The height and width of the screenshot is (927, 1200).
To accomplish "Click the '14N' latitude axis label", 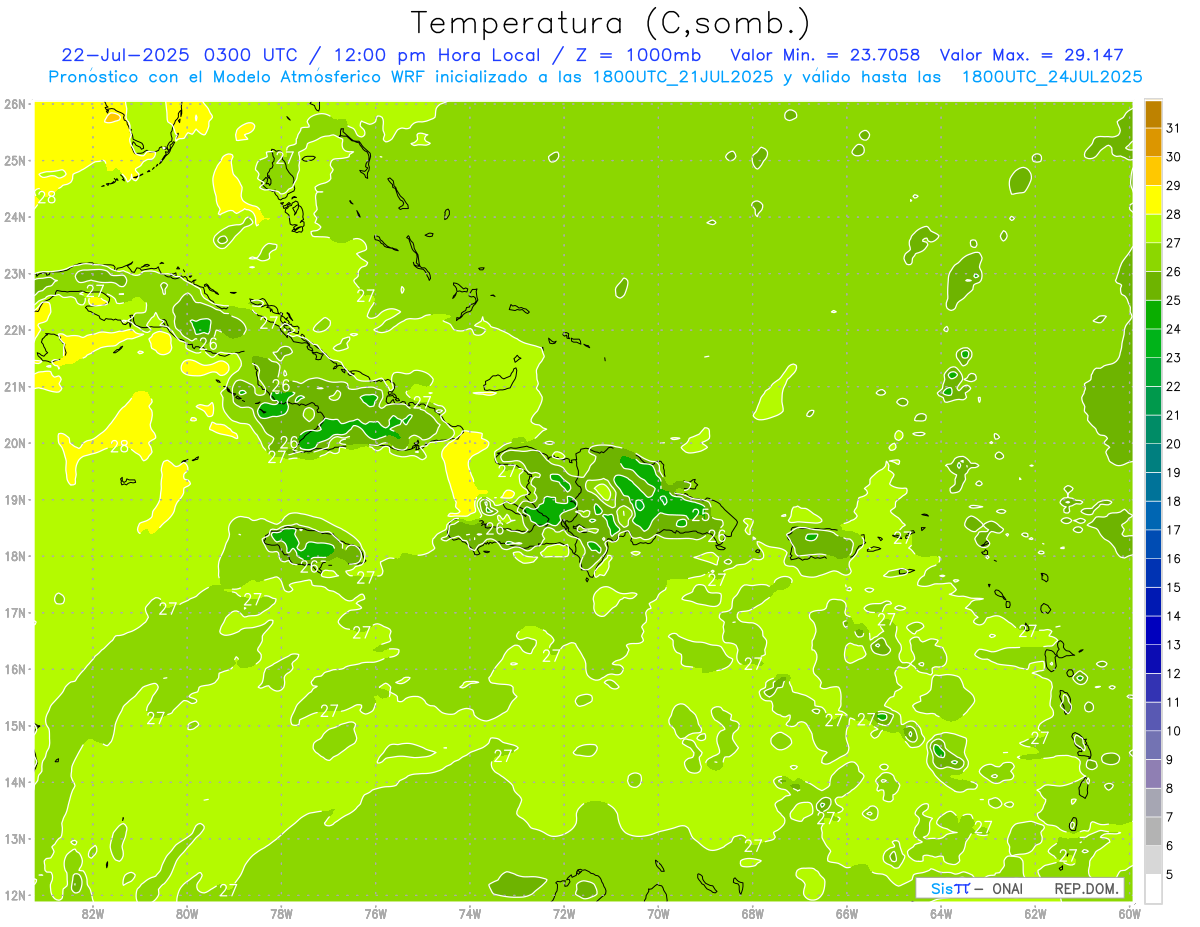I will pos(15,782).
